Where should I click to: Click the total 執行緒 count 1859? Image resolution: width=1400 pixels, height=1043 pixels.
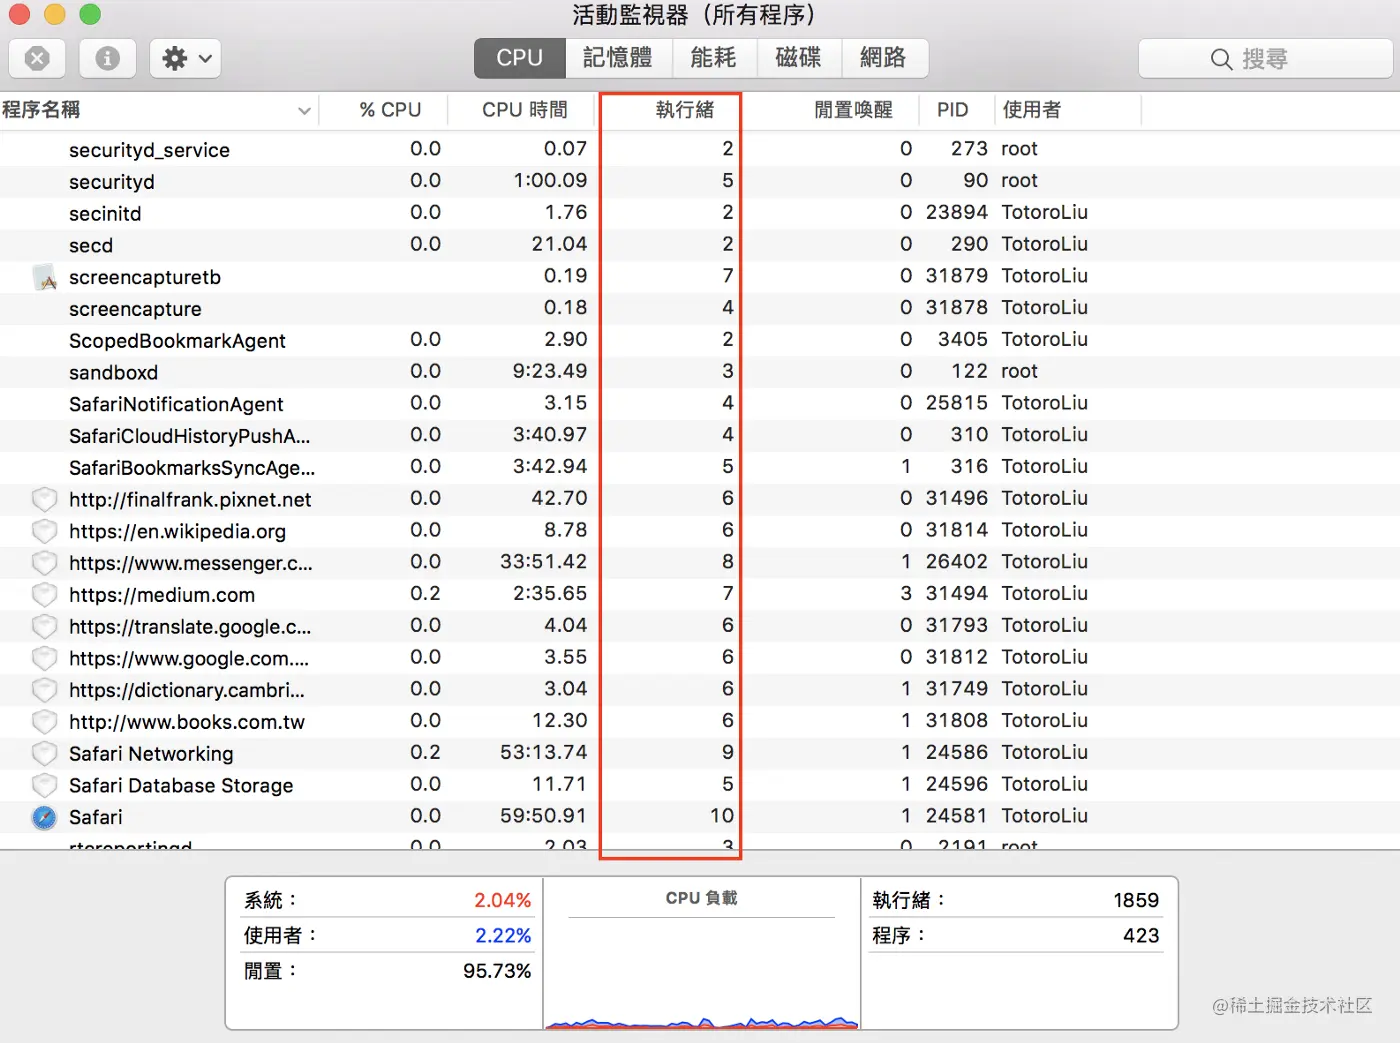pyautogui.click(x=1136, y=900)
